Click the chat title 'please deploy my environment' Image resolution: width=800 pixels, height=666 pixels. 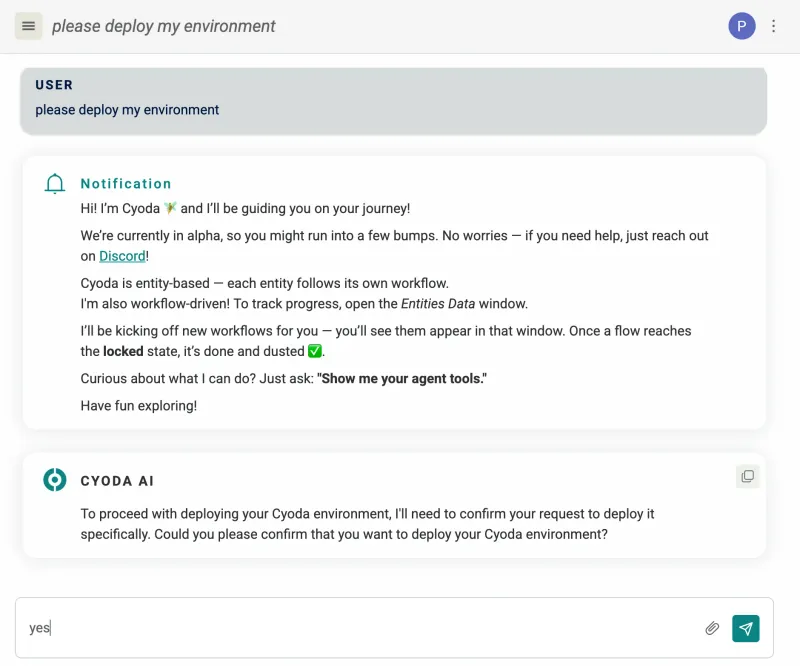click(x=163, y=26)
